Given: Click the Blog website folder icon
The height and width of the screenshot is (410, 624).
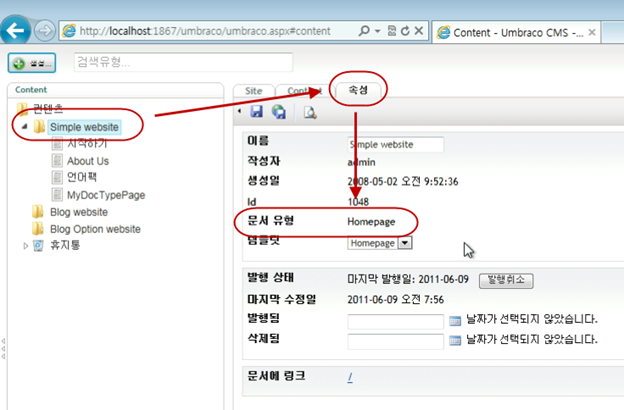Looking at the screenshot, I should 38,212.
